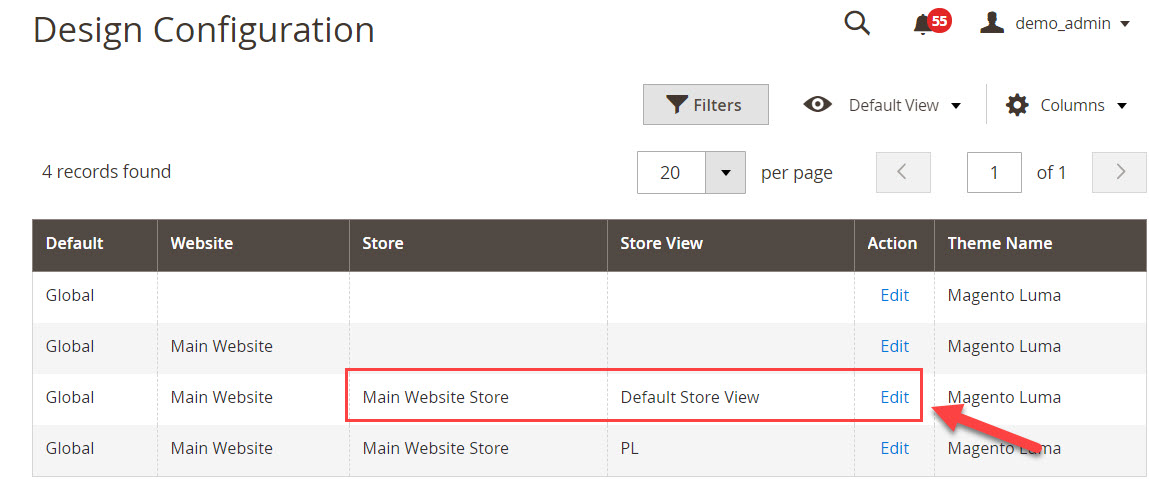Image resolution: width=1149 pixels, height=491 pixels.
Task: Open the per page count dropdown arrow
Action: point(725,172)
